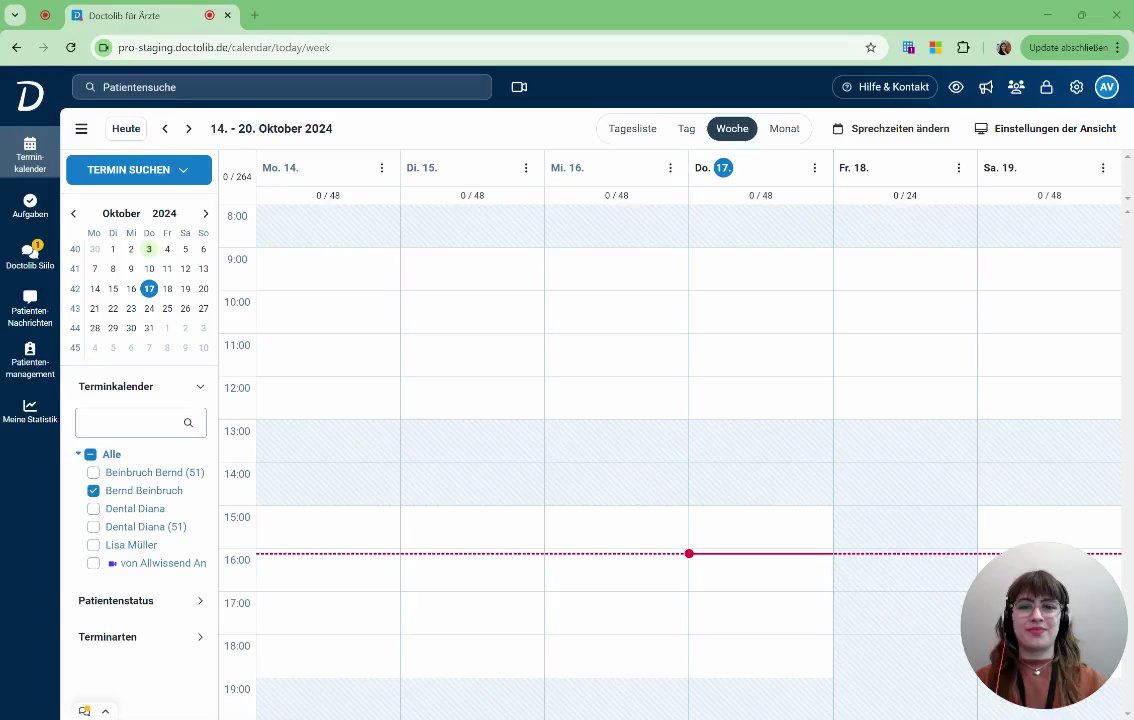1134x720 pixels.
Task: Open Aufgaben in the left sidebar
Action: tap(30, 206)
